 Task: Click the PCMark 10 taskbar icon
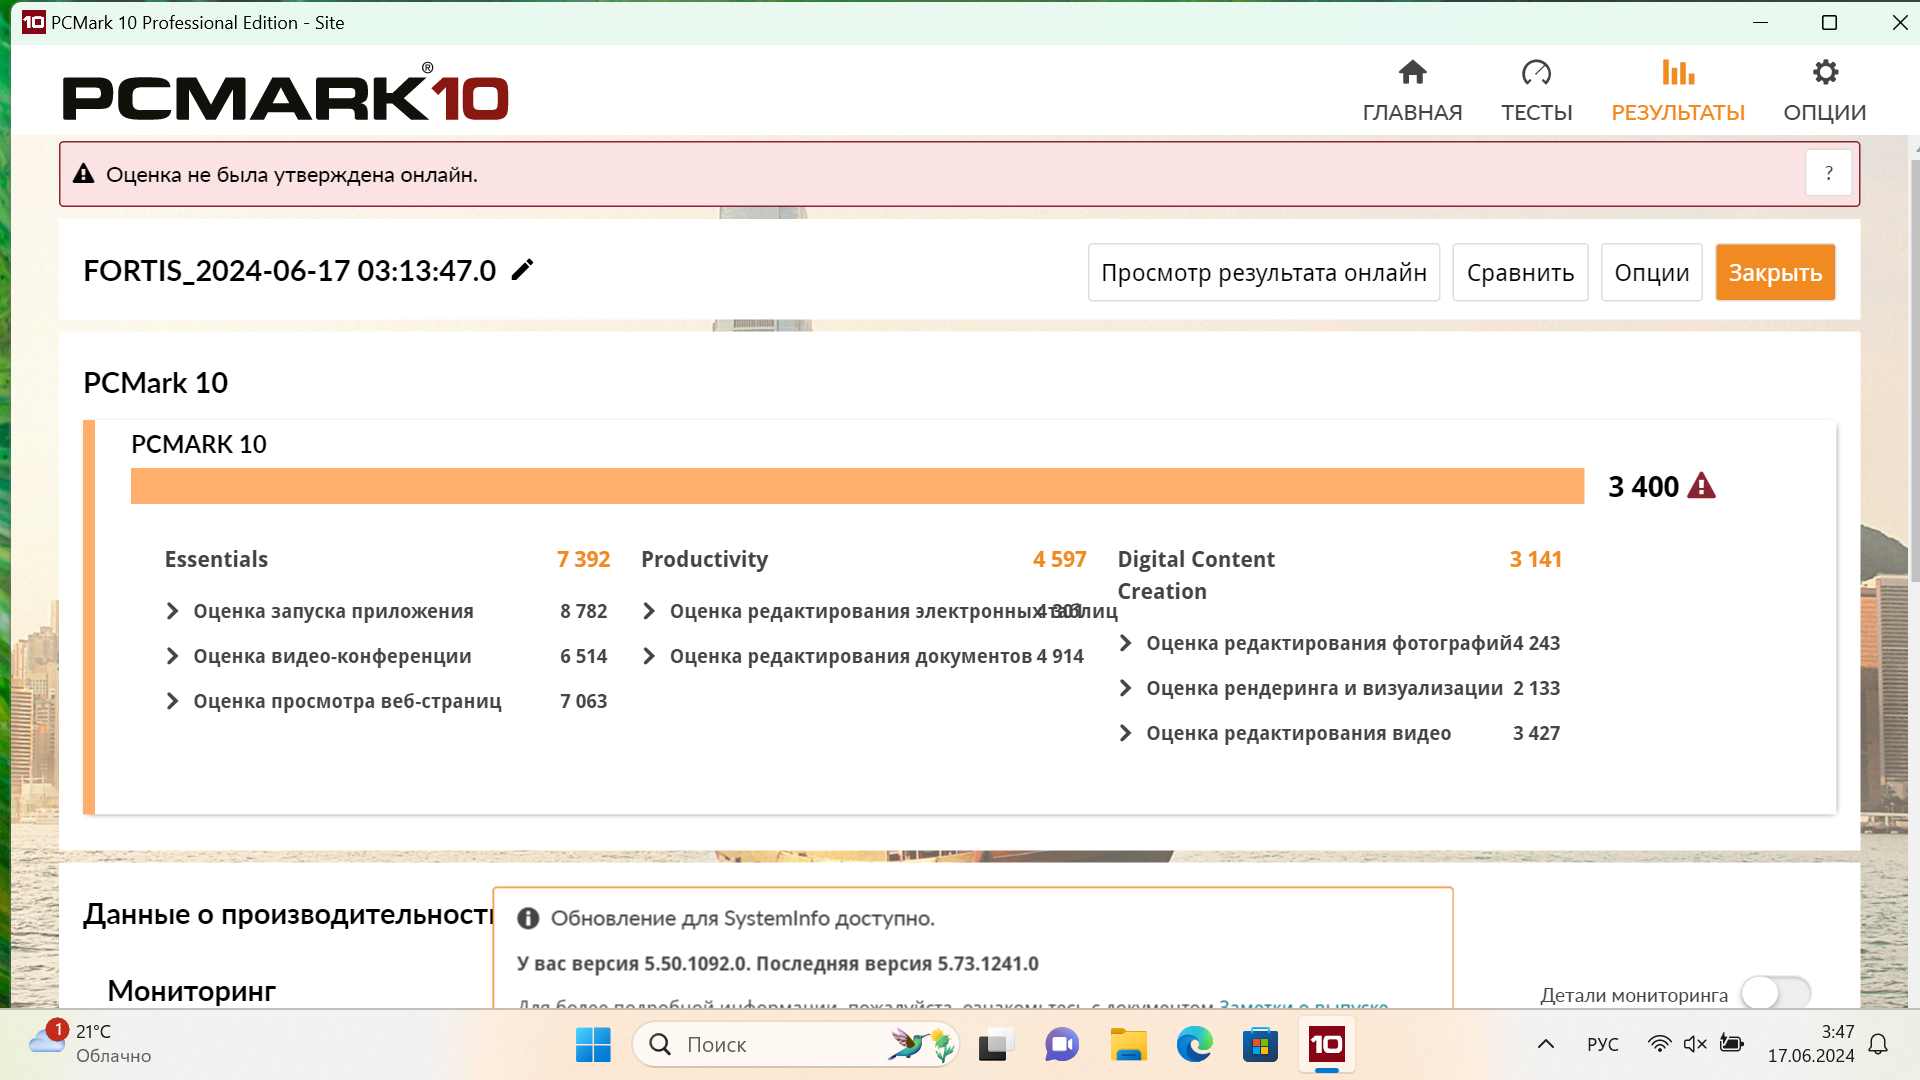click(1327, 1045)
